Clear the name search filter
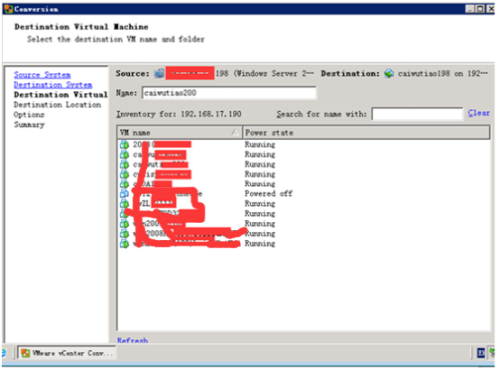Screen dimensions: 500x370 (x=479, y=113)
